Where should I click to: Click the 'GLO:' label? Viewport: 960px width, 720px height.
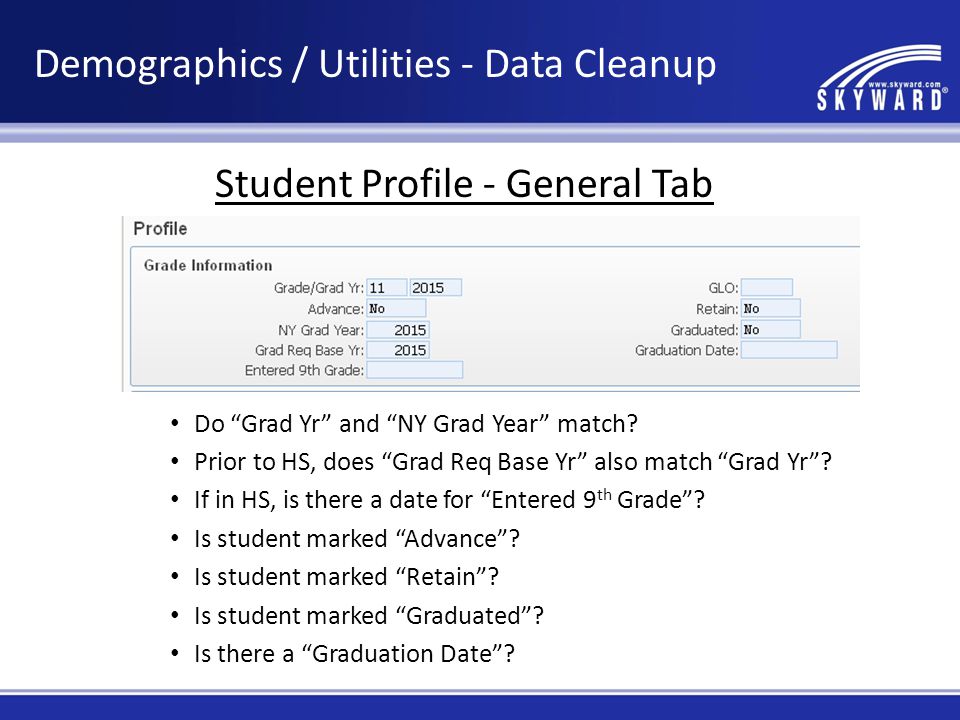[723, 288]
